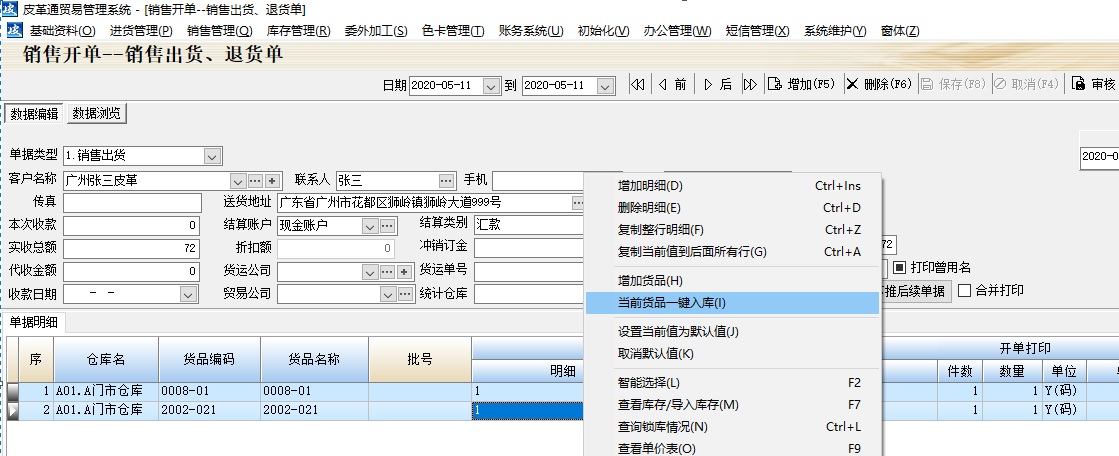Image resolution: width=1119 pixels, height=456 pixels.
Task: Open 窗体(Z) menu
Action: [x=900, y=31]
